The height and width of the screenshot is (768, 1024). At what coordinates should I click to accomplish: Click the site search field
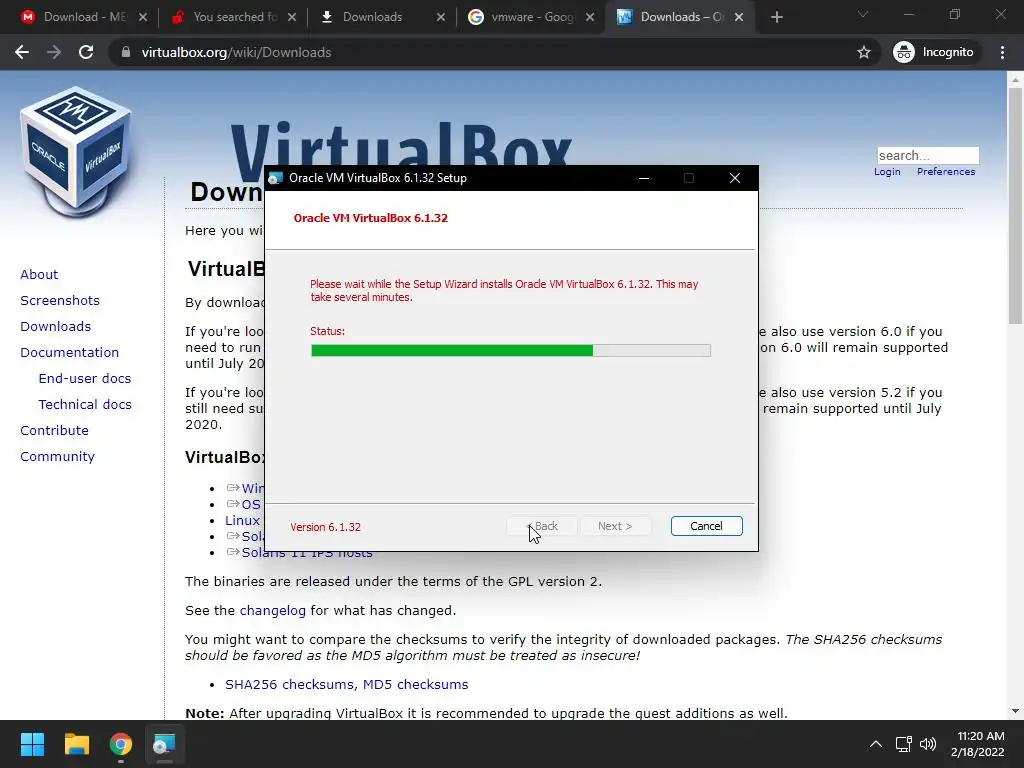point(928,155)
